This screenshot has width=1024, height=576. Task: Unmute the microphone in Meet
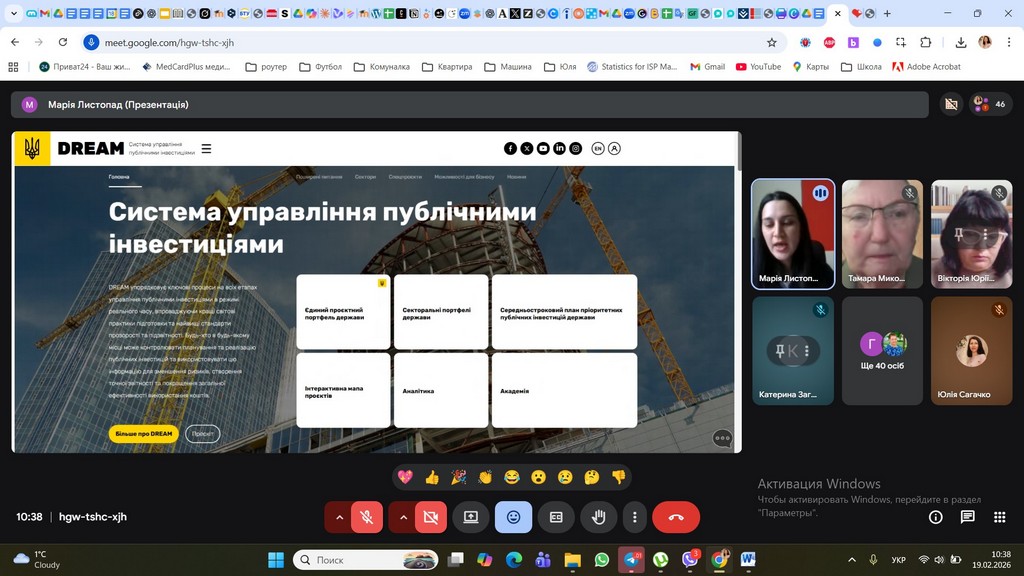[367, 517]
